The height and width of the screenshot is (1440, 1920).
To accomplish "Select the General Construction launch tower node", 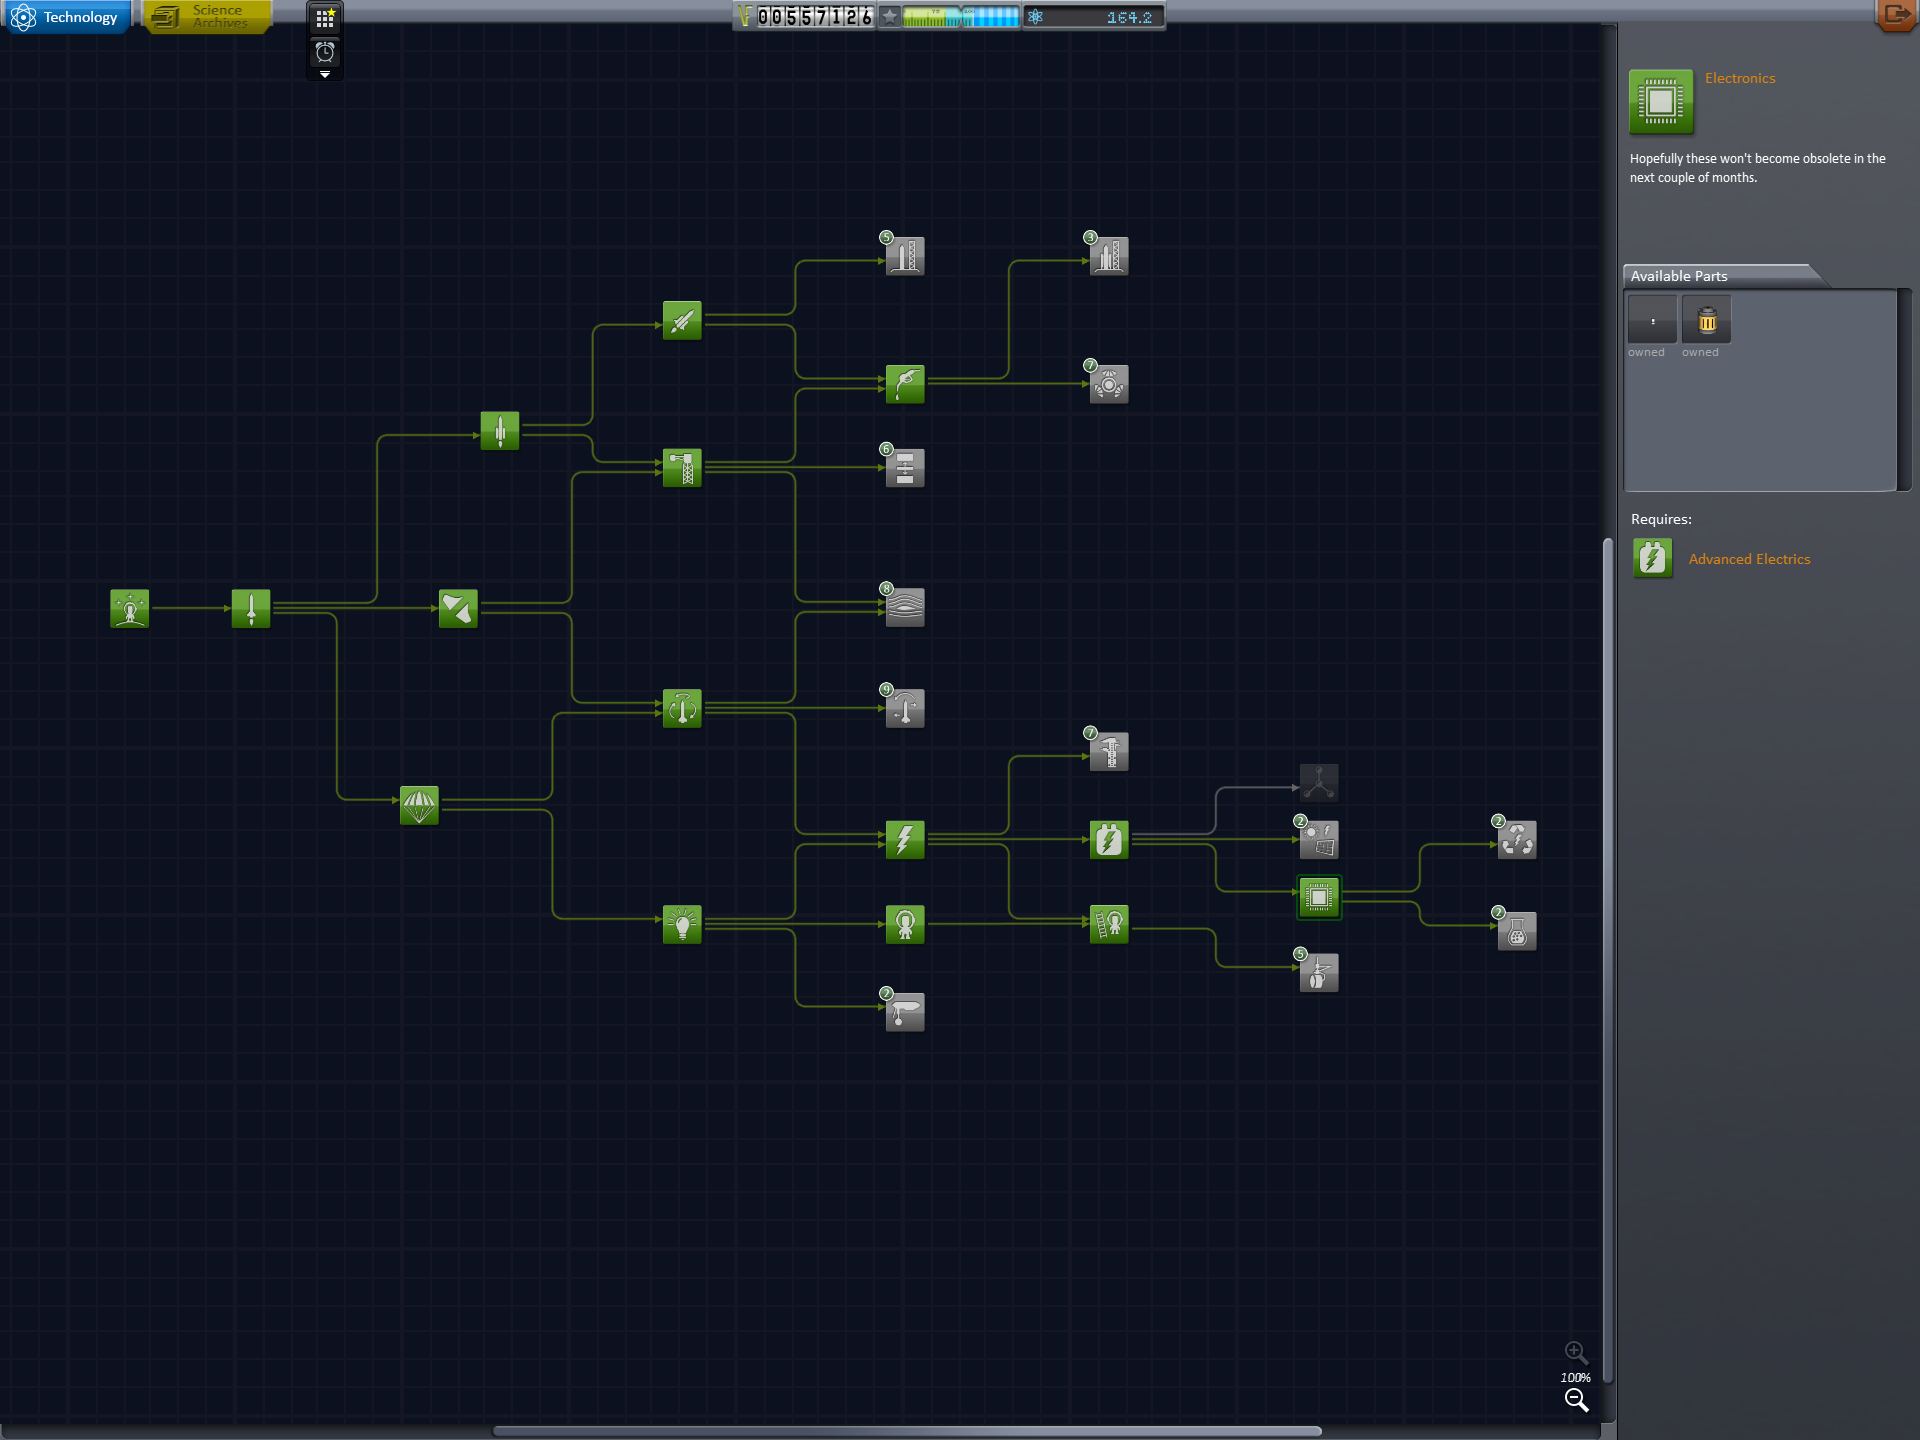I will point(682,468).
